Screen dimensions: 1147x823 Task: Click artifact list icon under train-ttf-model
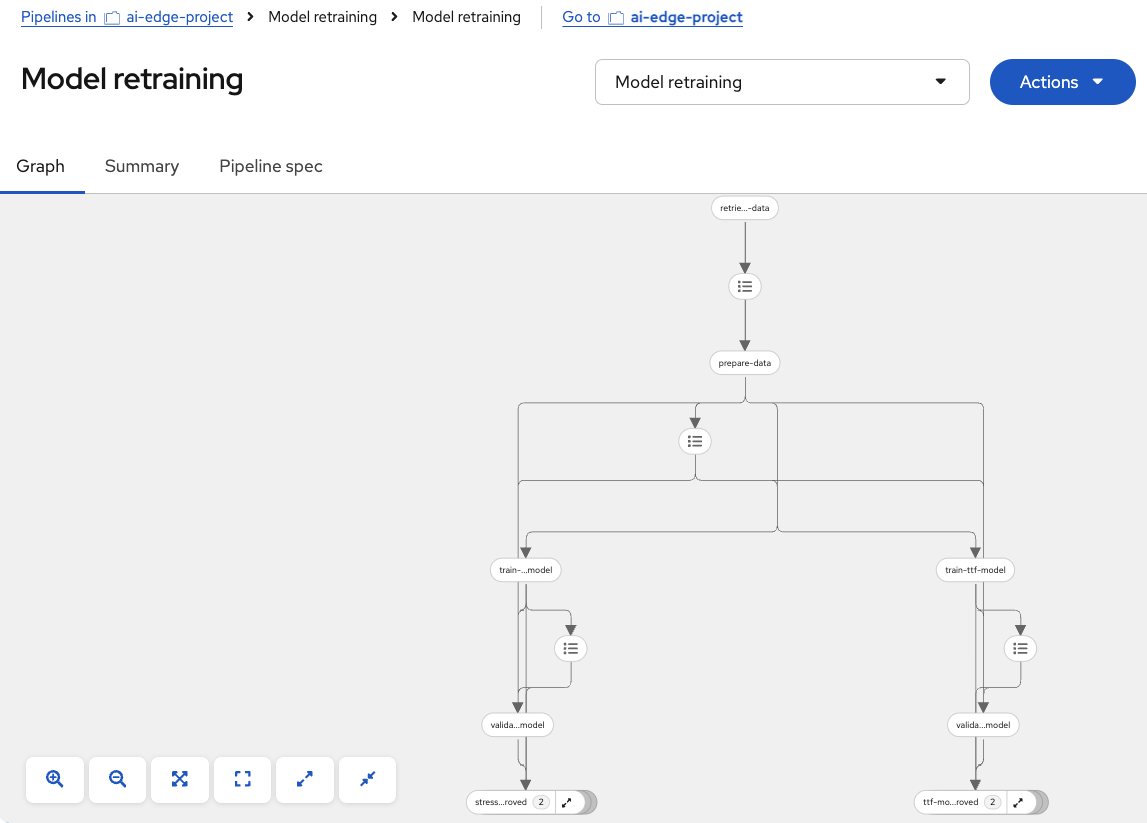(x=1020, y=648)
